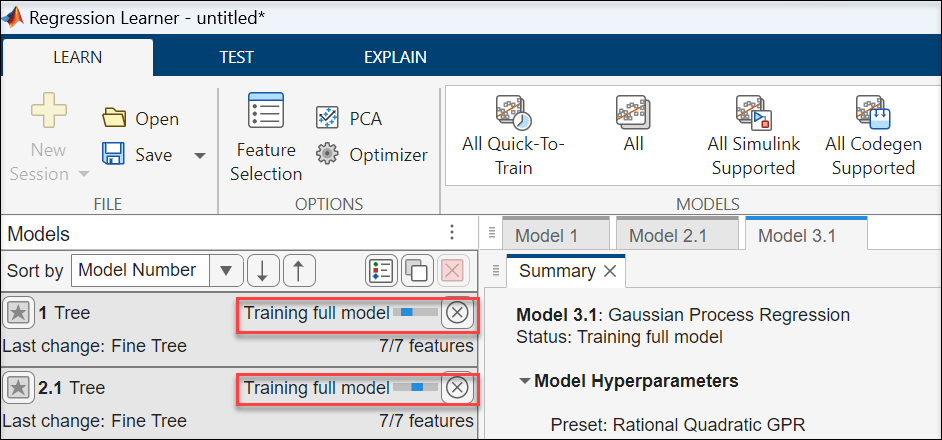
Task: Sort models in descending order with down arrow
Action: pos(262,270)
